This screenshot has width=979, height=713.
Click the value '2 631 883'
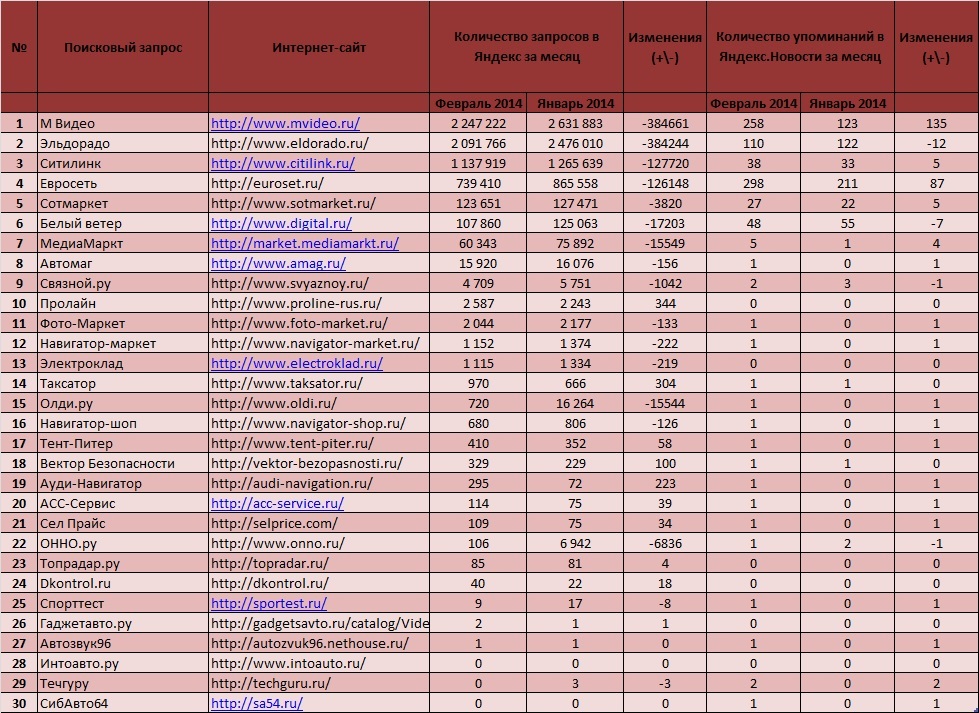(x=575, y=123)
